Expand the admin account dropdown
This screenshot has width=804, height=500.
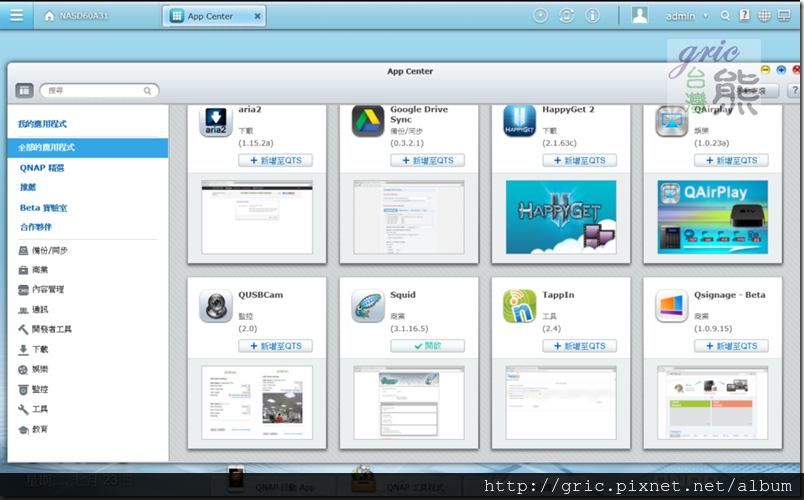point(705,16)
